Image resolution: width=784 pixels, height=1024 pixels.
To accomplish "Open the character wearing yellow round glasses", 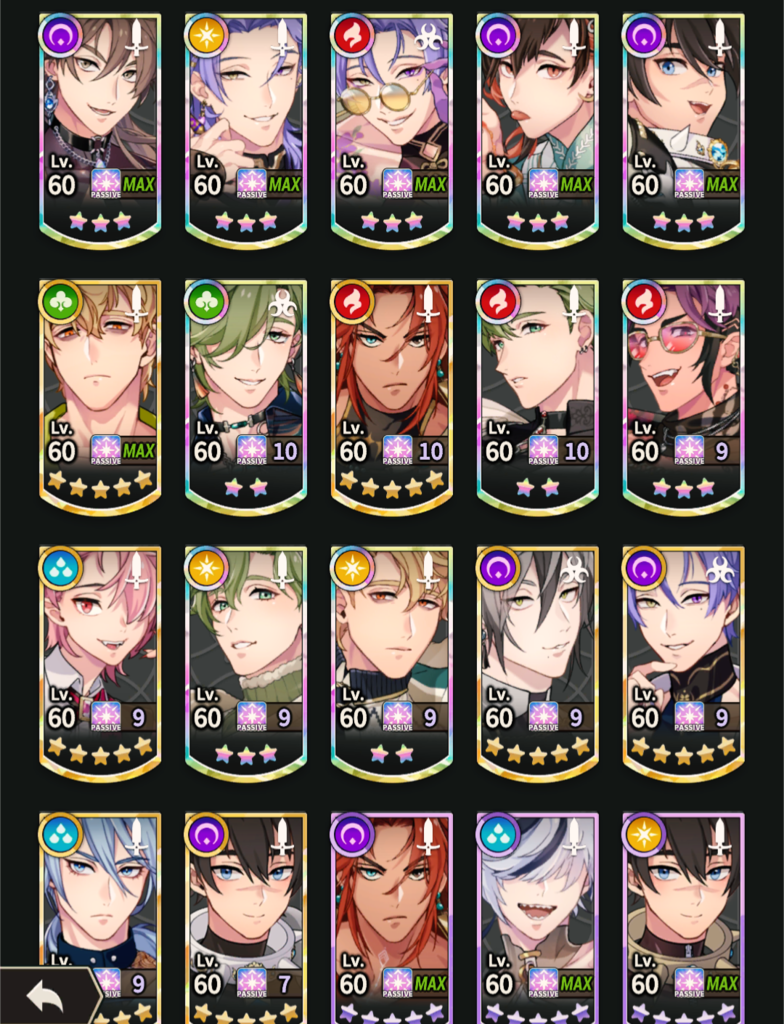I will tap(392, 131).
